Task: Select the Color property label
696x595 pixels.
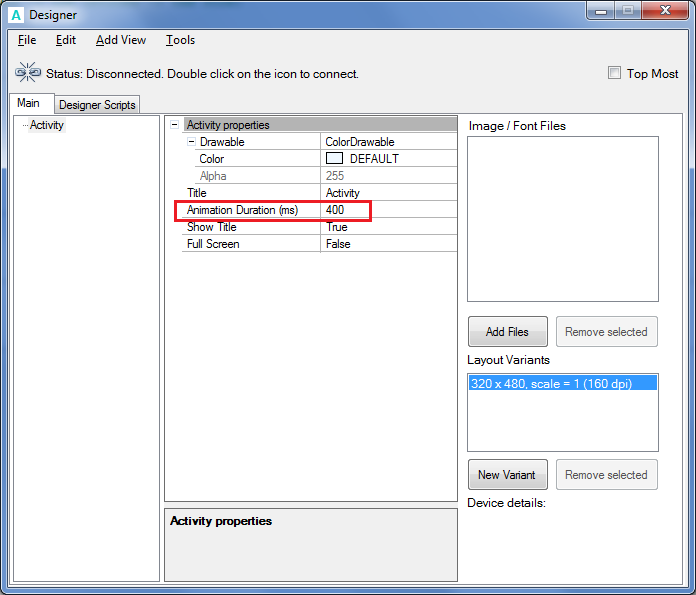Action: pos(212,159)
